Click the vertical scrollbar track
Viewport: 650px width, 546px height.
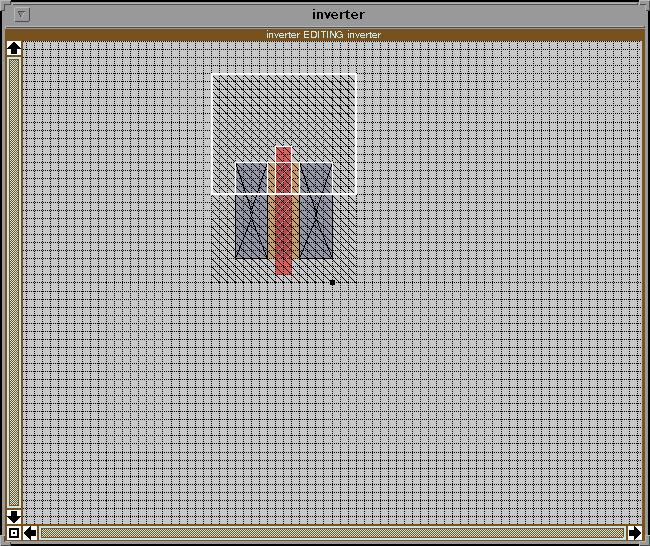point(14,282)
